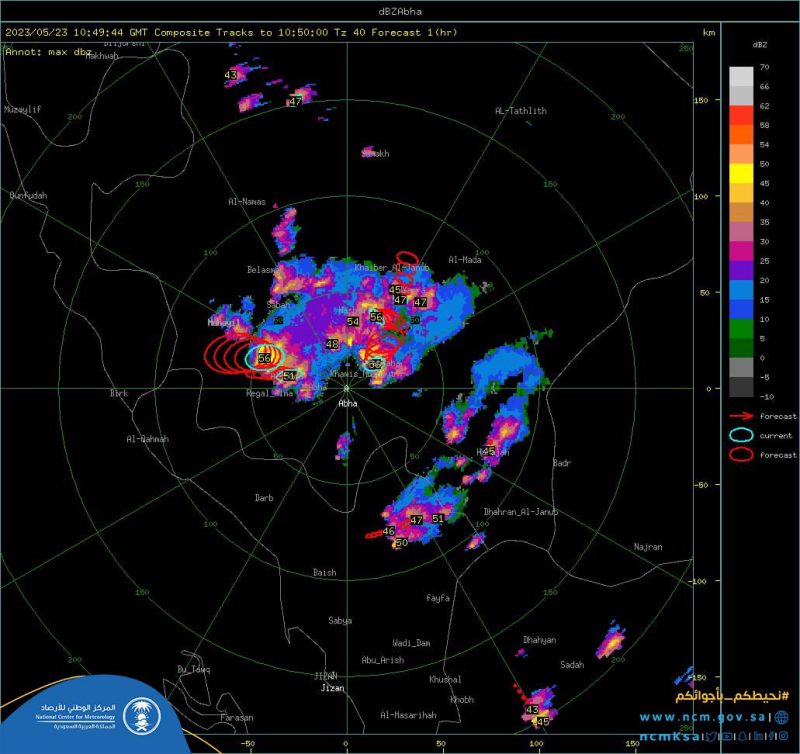Click the Badr location label
Image resolution: width=800 pixels, height=754 pixels.
click(562, 463)
